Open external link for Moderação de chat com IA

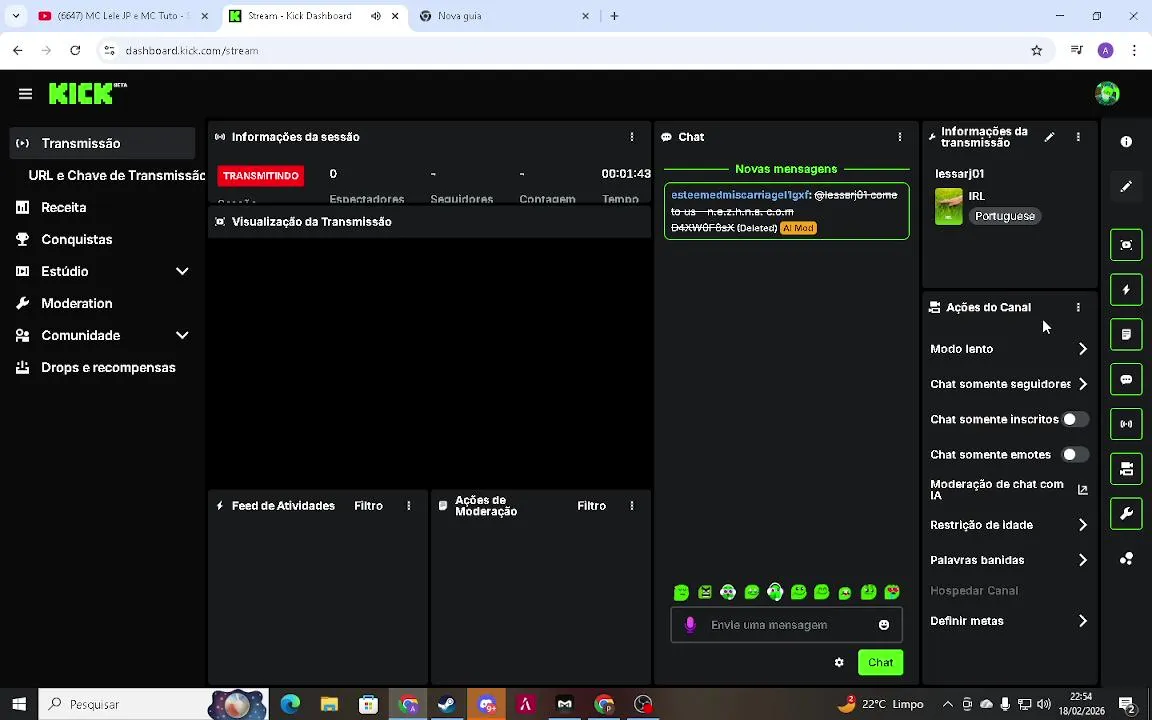(1082, 489)
